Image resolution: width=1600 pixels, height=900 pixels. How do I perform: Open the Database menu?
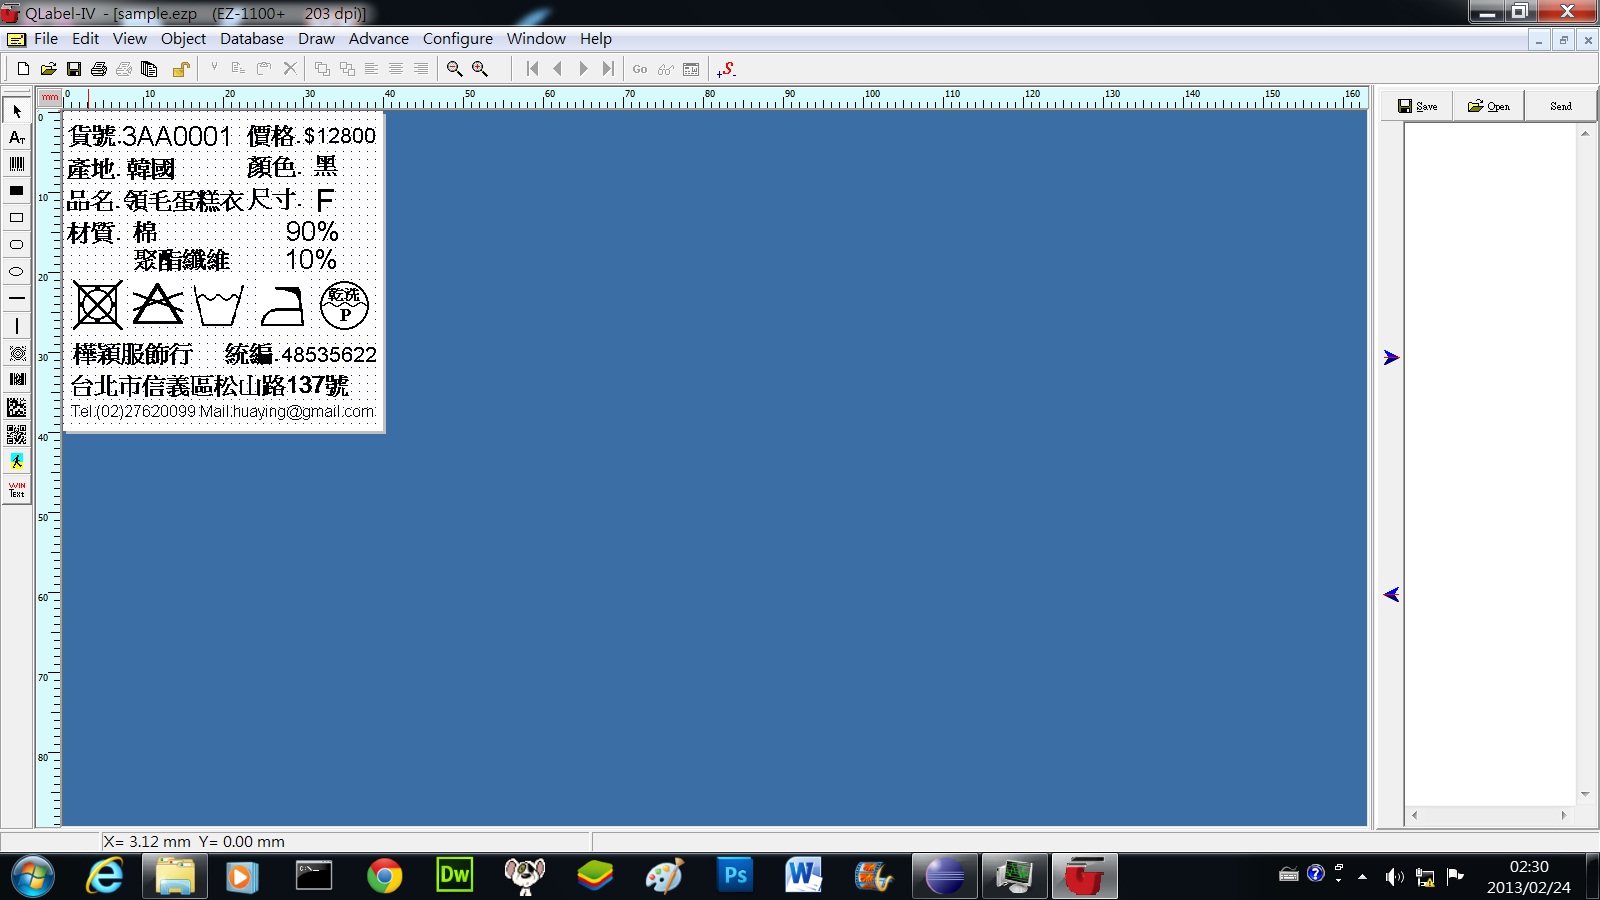(x=251, y=39)
